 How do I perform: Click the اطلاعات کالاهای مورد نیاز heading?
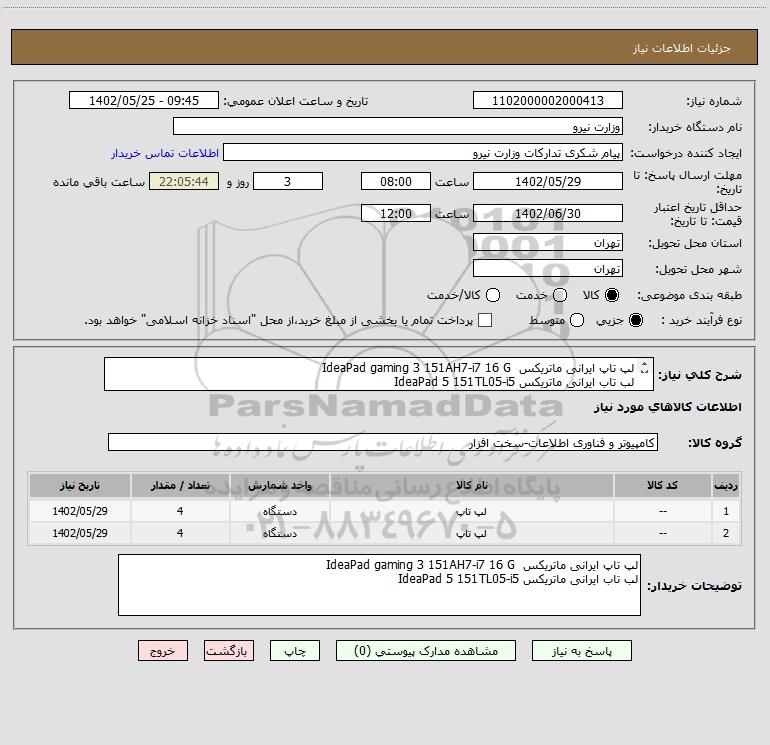[x=668, y=407]
